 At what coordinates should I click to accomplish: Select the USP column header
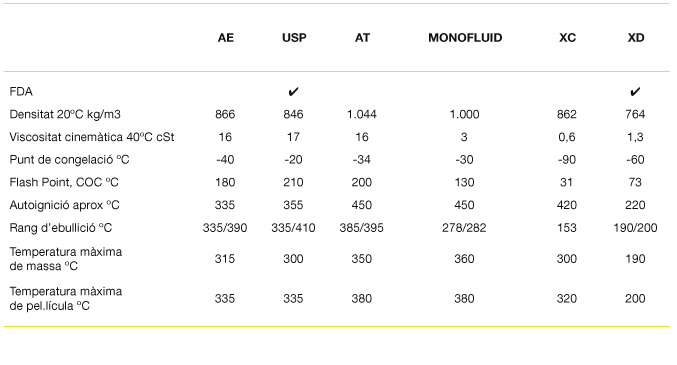294,38
